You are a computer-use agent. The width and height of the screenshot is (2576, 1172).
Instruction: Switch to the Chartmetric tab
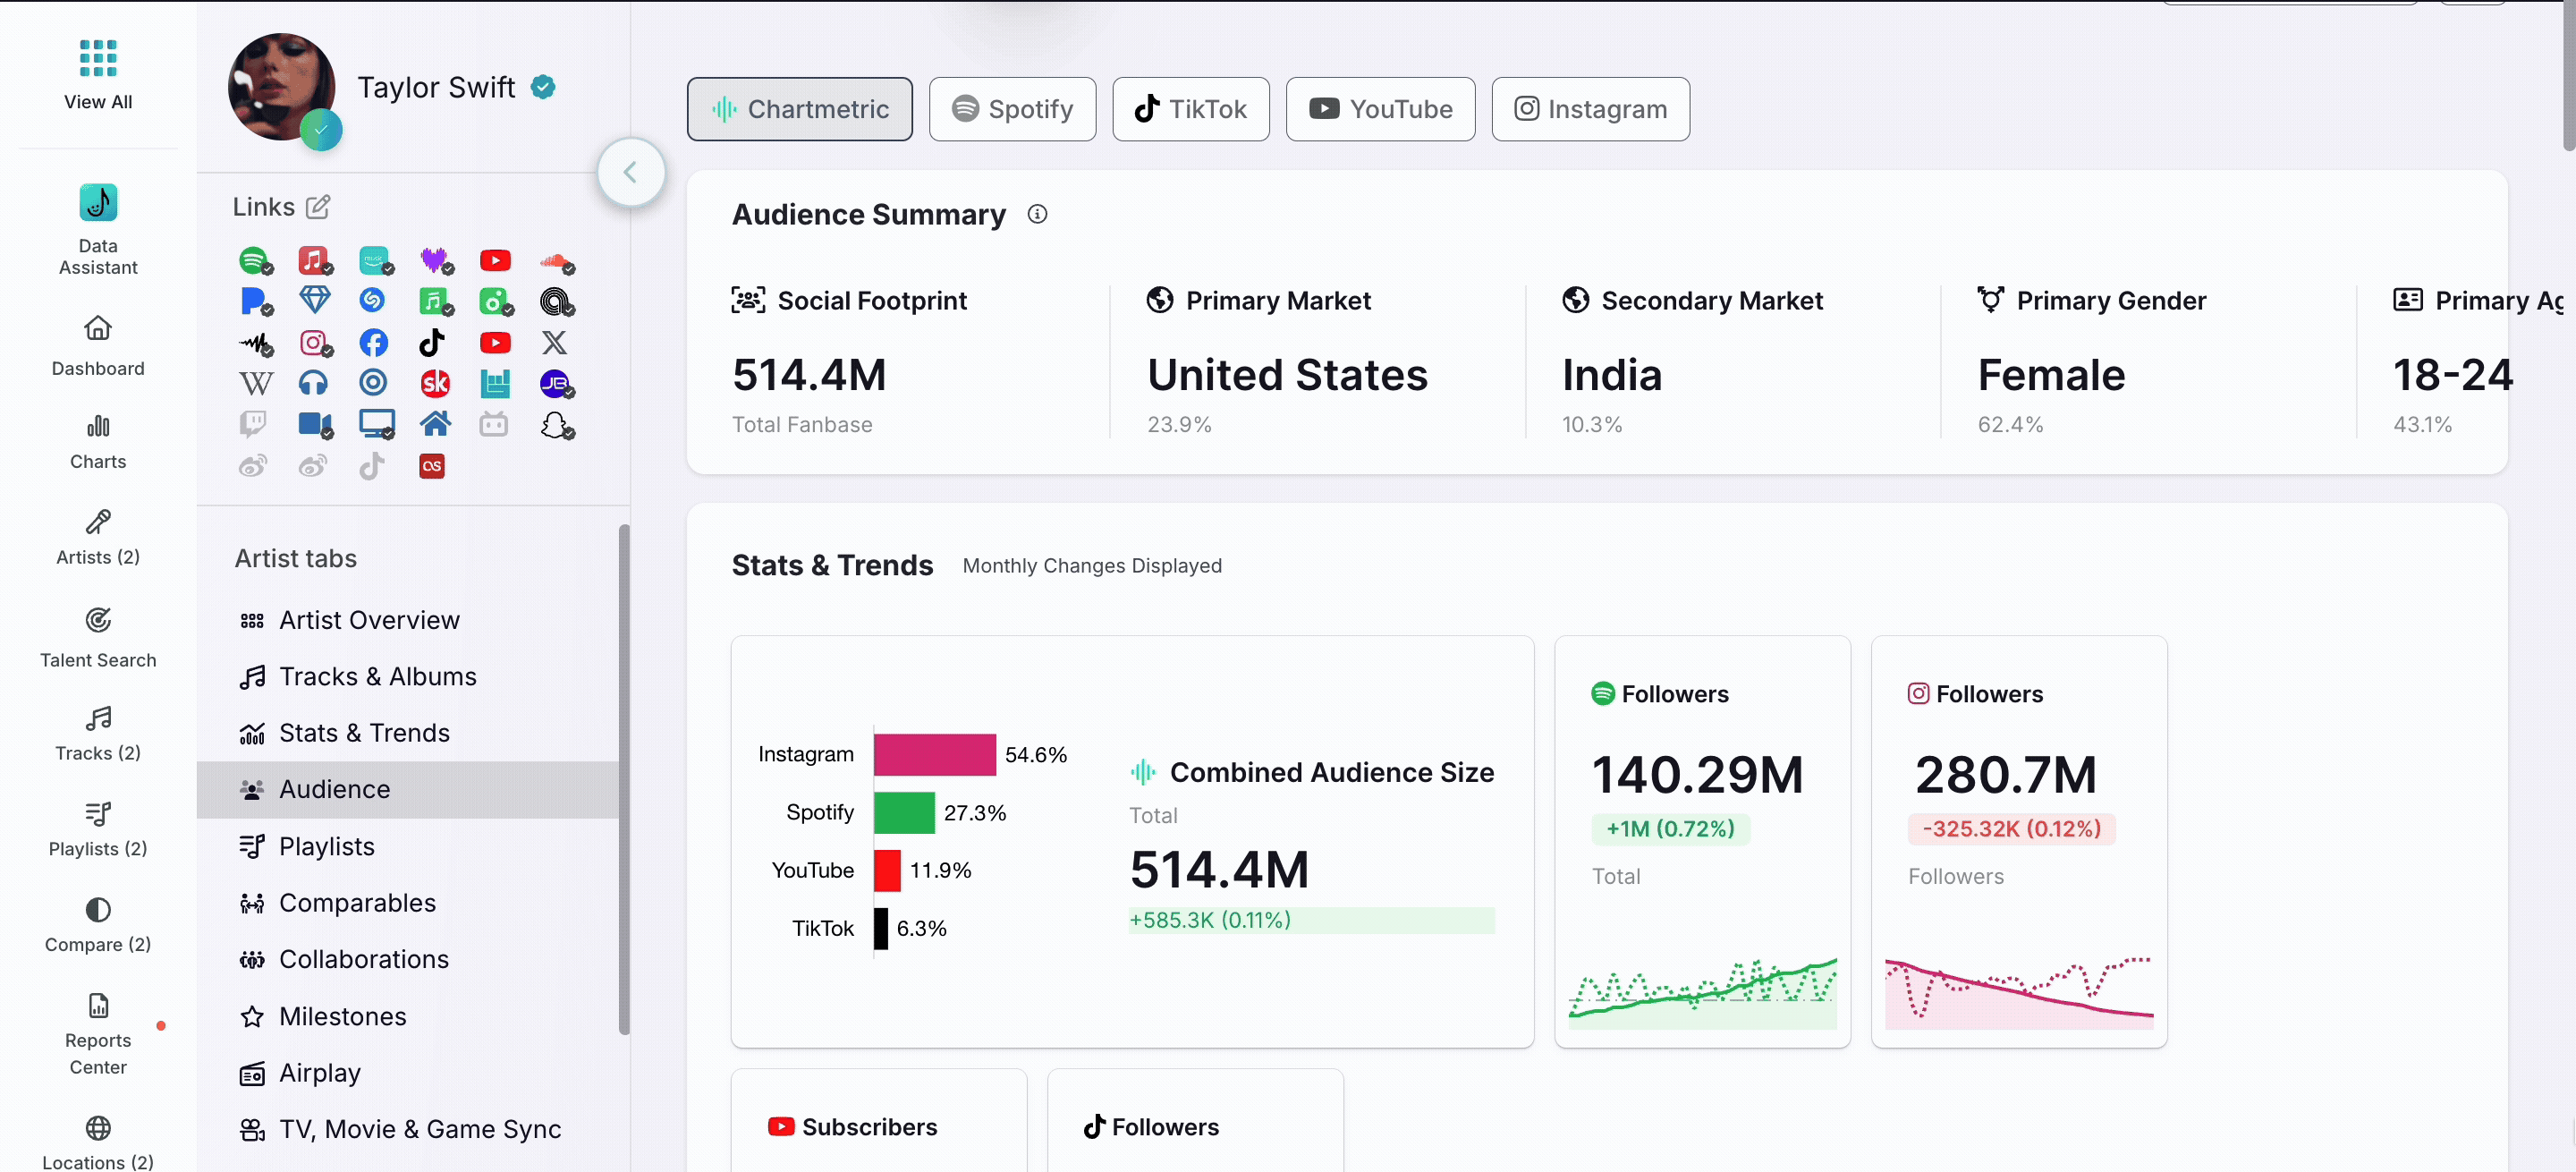pos(799,109)
